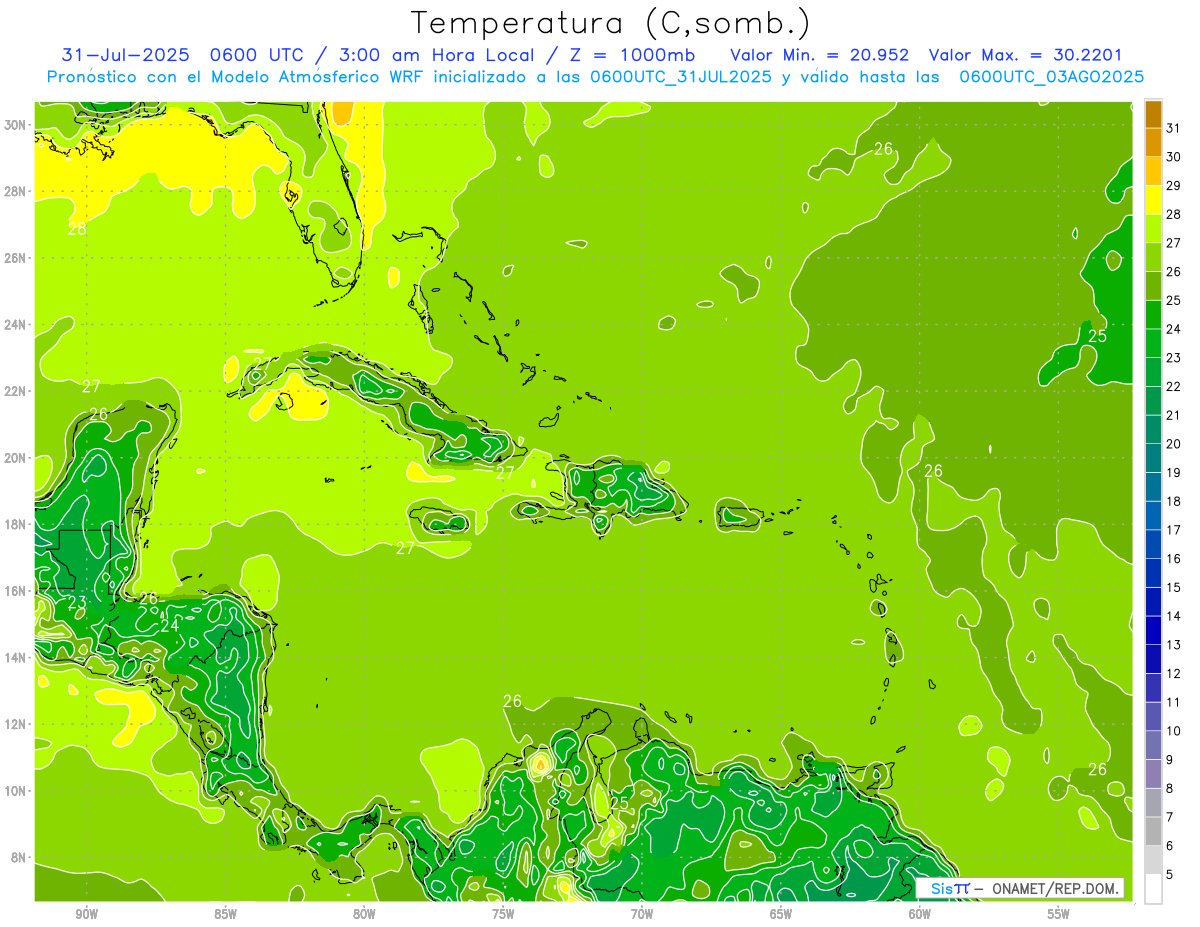Viewport: 1200px width, 927px height.
Task: Click the '23' contour label over Guatemala
Action: pos(77,603)
